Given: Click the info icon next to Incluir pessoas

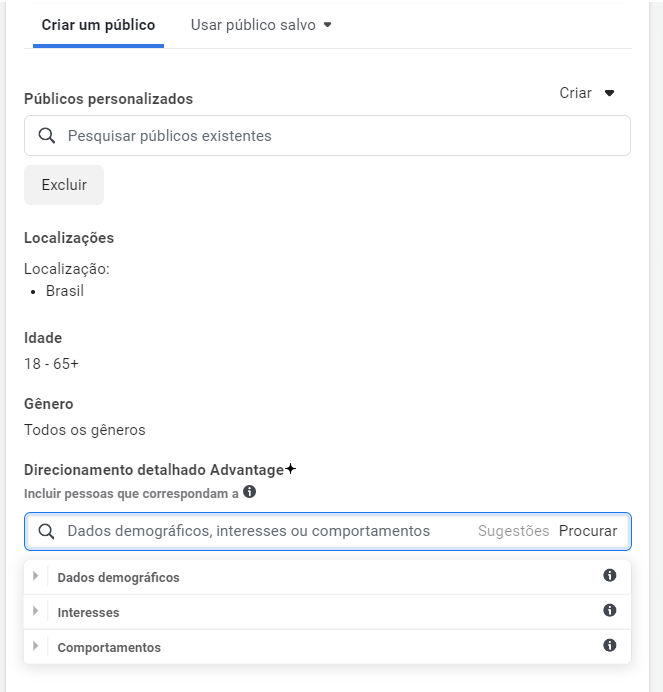Looking at the screenshot, I should point(249,492).
